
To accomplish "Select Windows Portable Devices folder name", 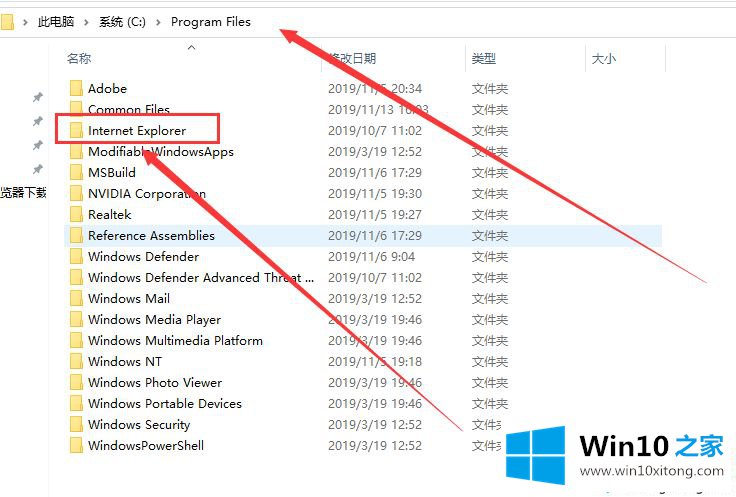I will (165, 404).
